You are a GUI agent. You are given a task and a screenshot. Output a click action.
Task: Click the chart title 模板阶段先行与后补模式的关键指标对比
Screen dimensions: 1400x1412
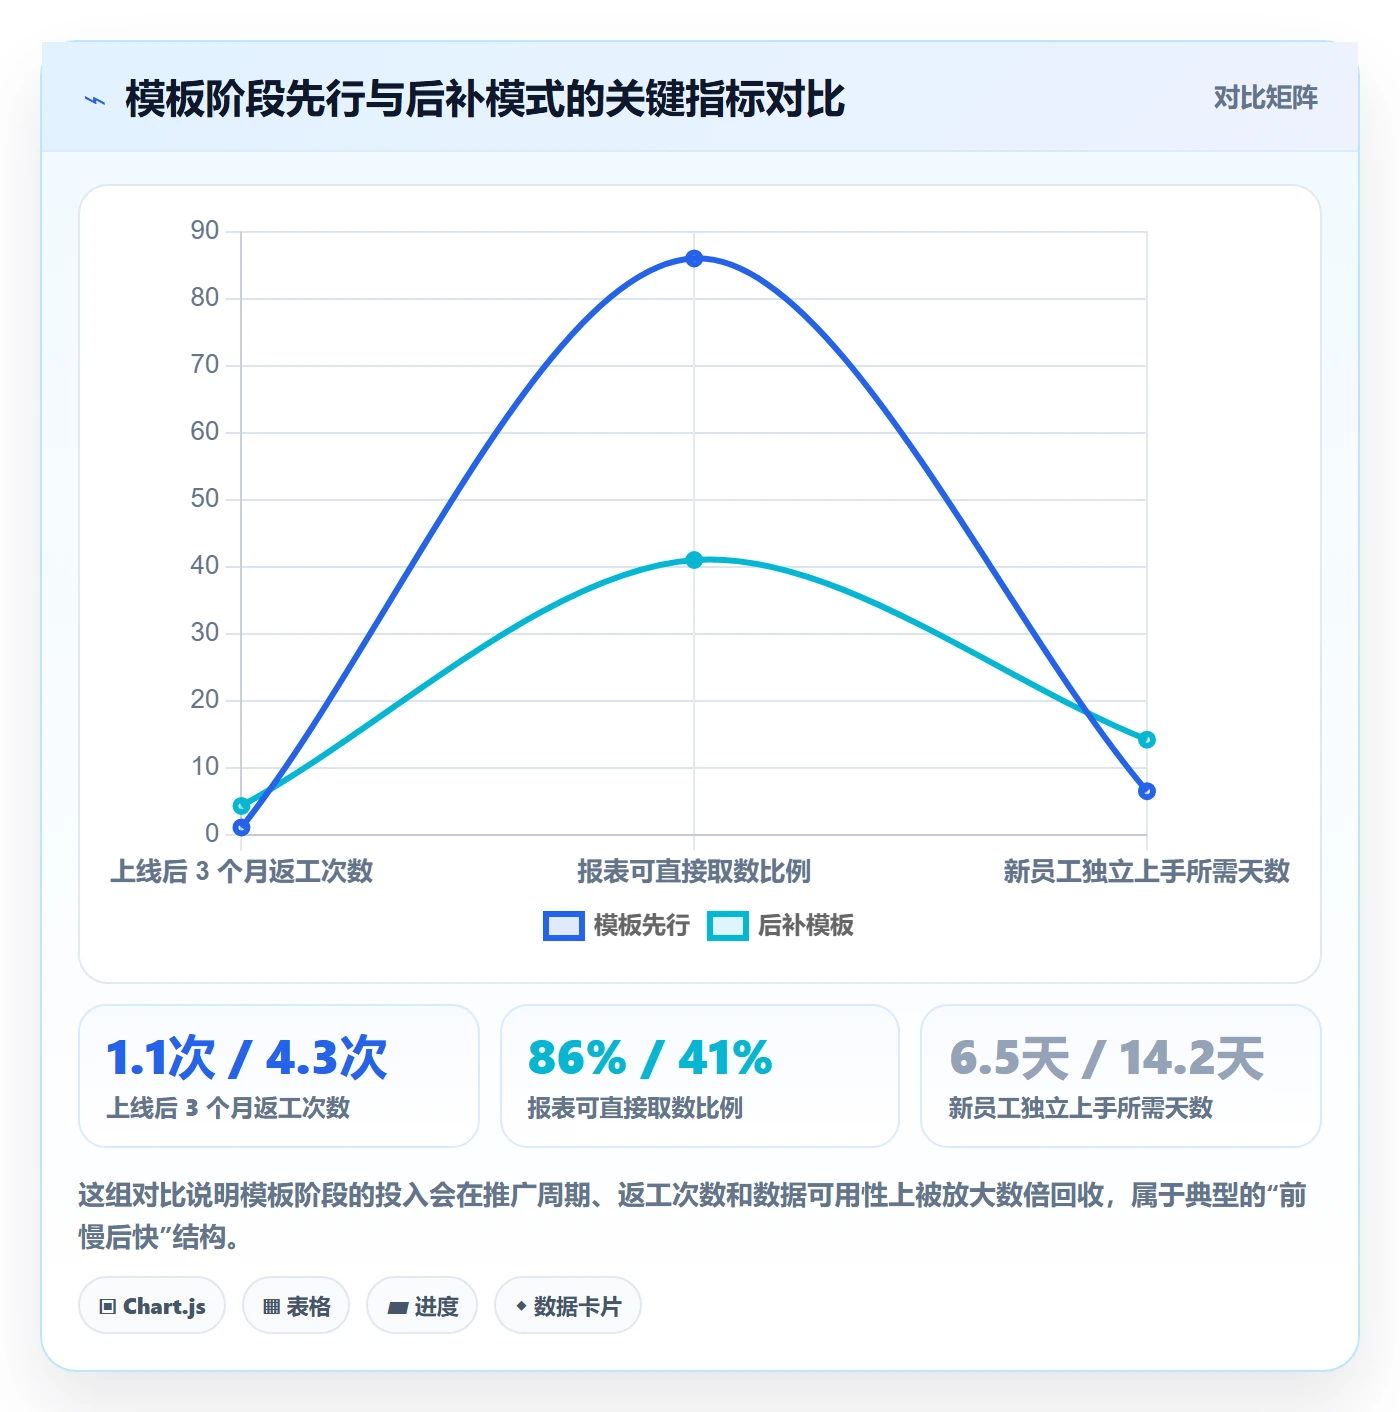point(485,99)
